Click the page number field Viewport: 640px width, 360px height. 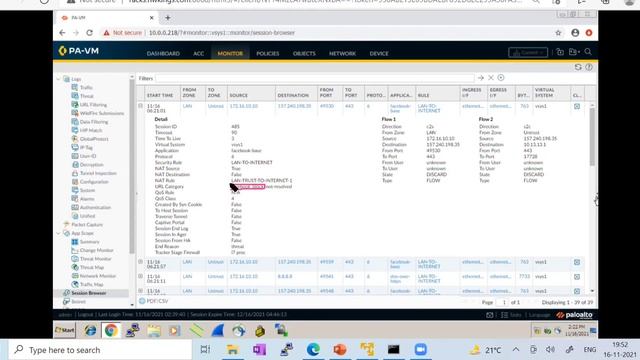tap(503, 302)
